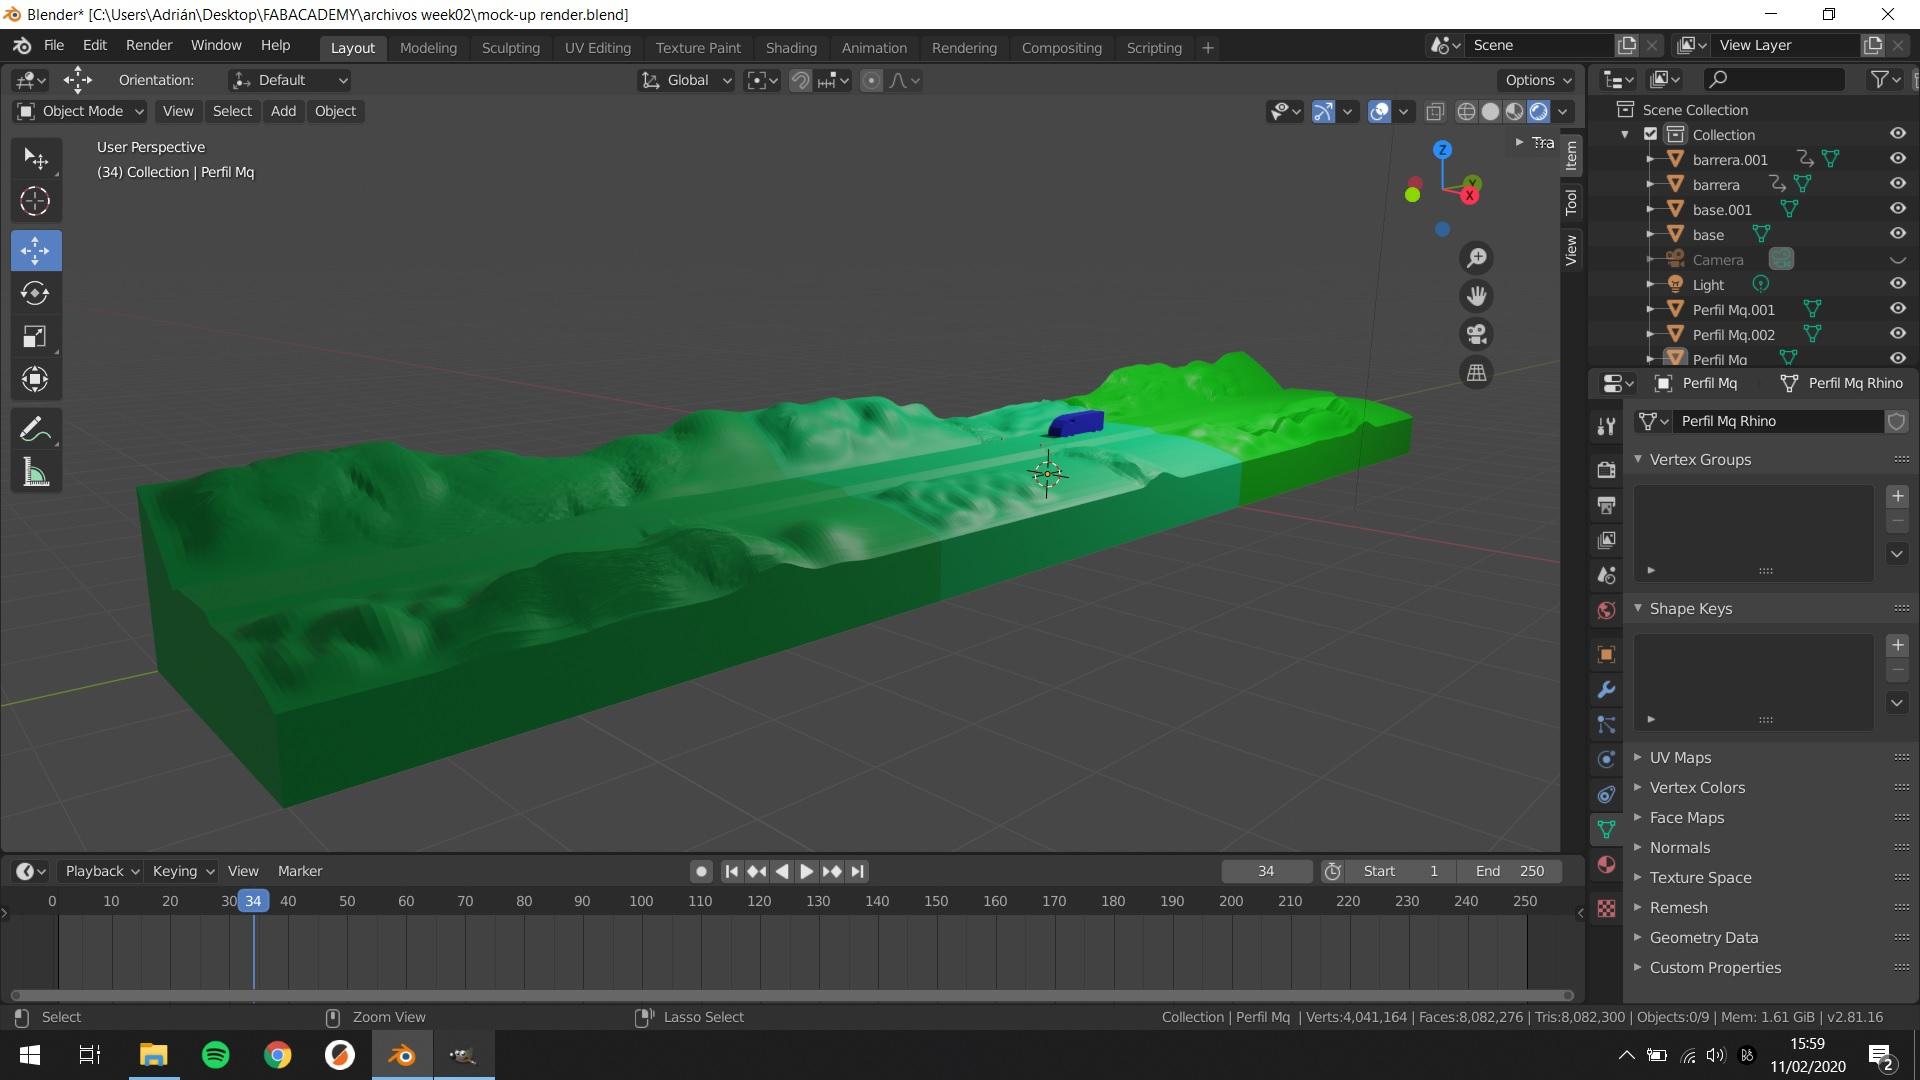Open Physics properties tab icon
Image resolution: width=1920 pixels, height=1080 pixels.
coord(1606,760)
